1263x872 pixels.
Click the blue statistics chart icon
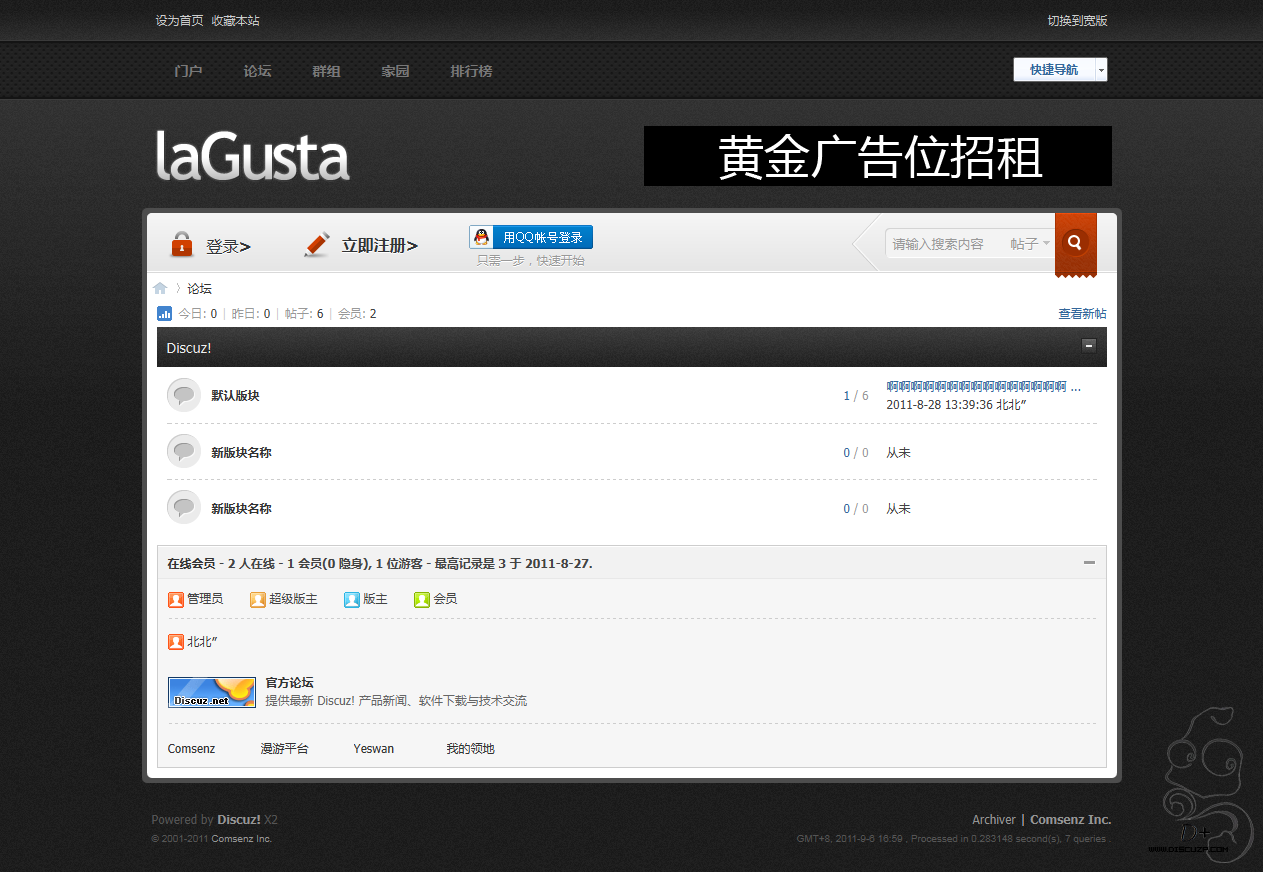tap(165, 313)
